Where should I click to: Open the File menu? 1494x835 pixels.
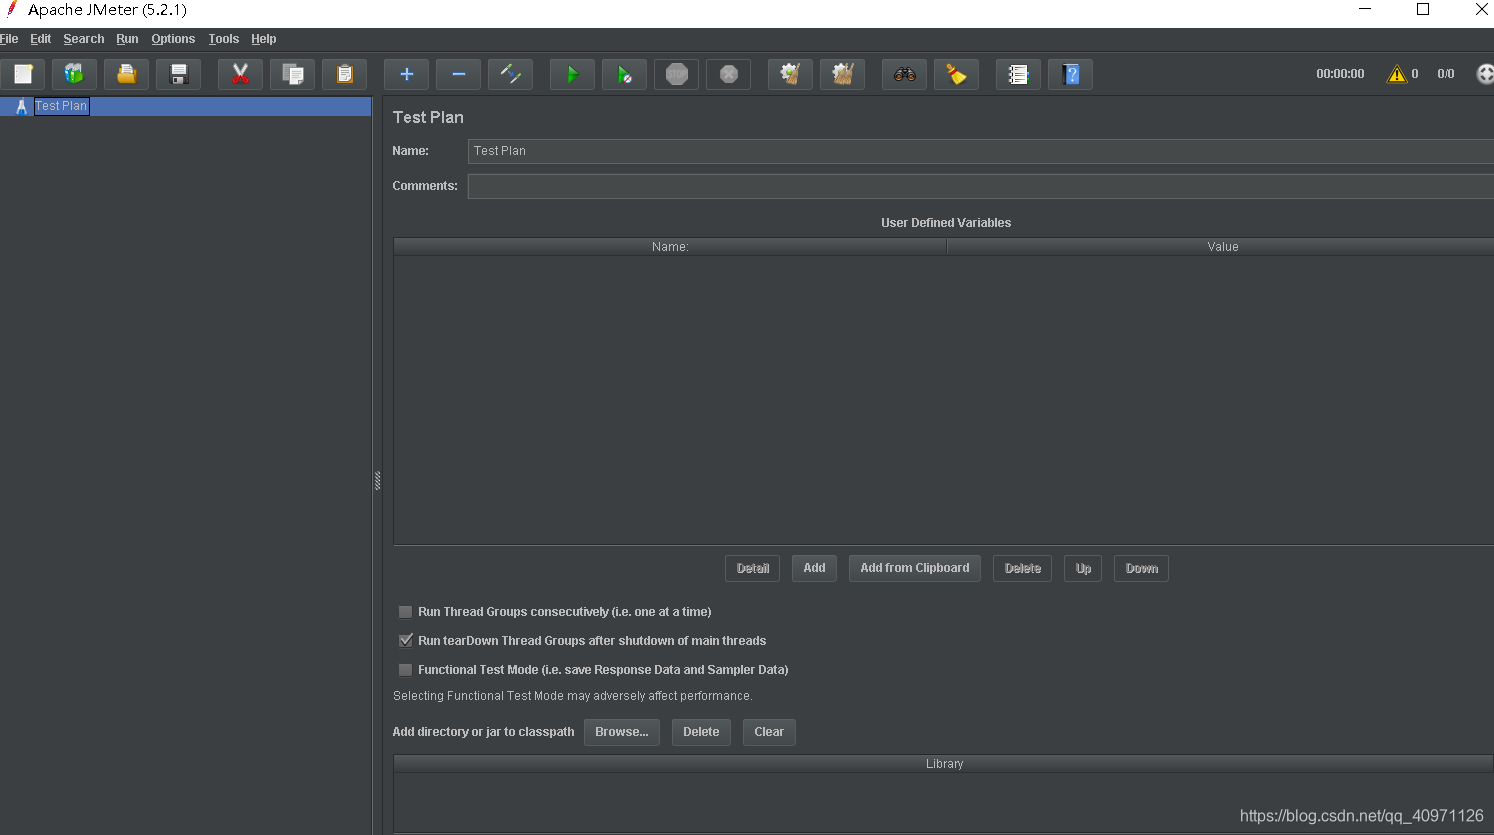[x=9, y=39]
